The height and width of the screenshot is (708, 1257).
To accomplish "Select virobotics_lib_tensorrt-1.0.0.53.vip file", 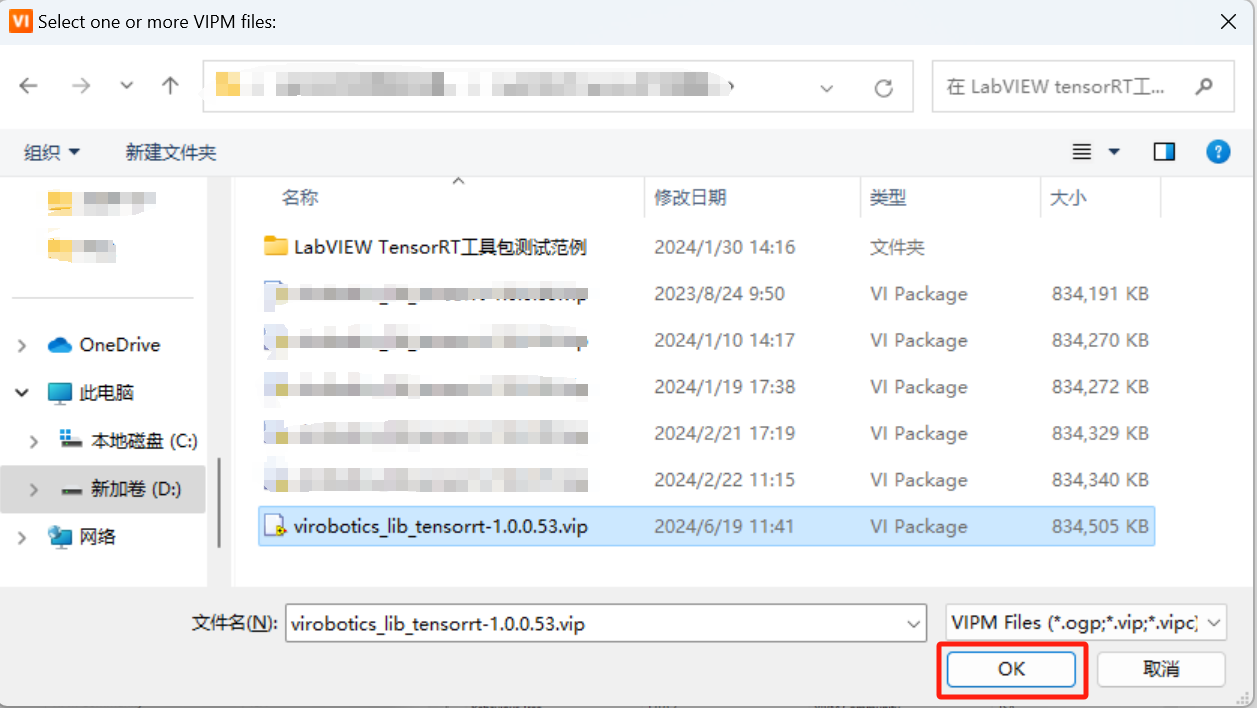I will point(706,526).
